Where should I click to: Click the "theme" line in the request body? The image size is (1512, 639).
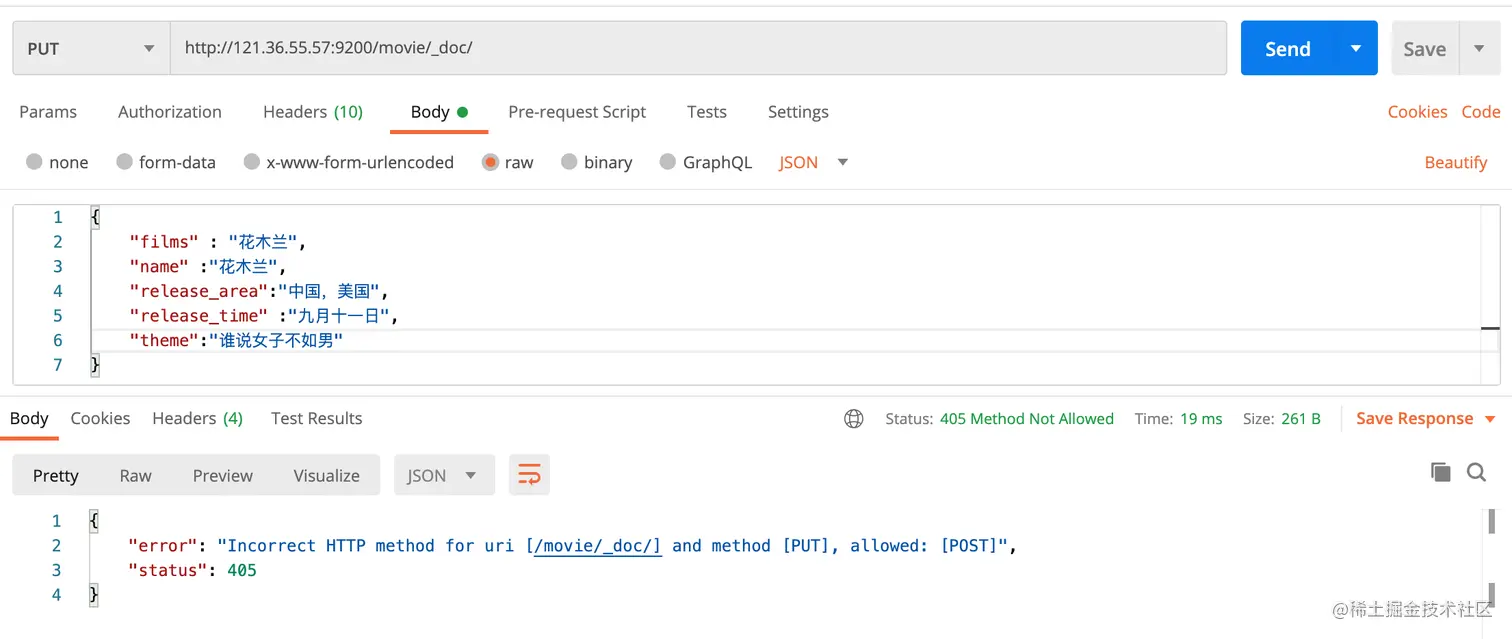[x=236, y=340]
